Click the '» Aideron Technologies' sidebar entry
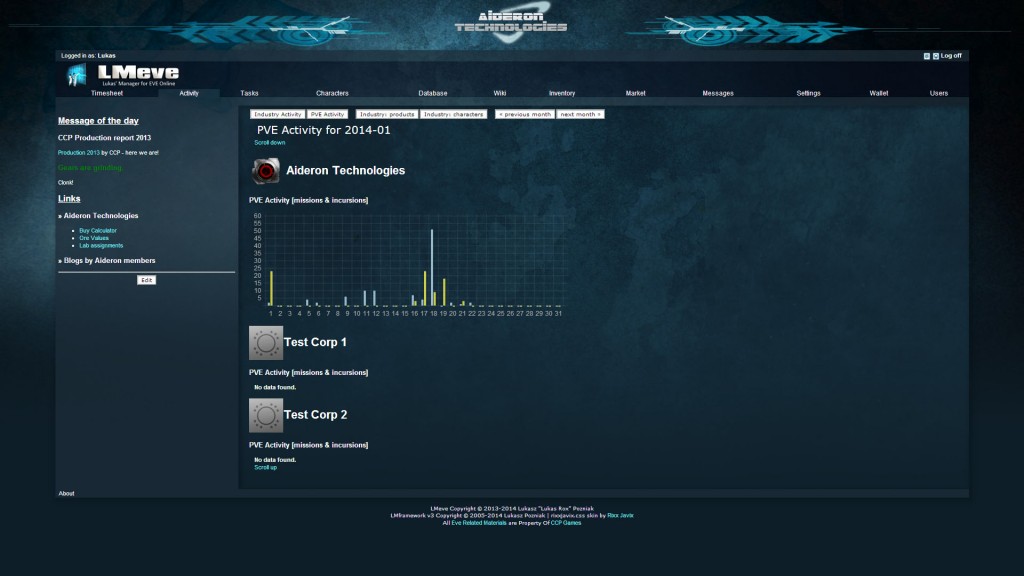The width and height of the screenshot is (1024, 576). tap(98, 216)
